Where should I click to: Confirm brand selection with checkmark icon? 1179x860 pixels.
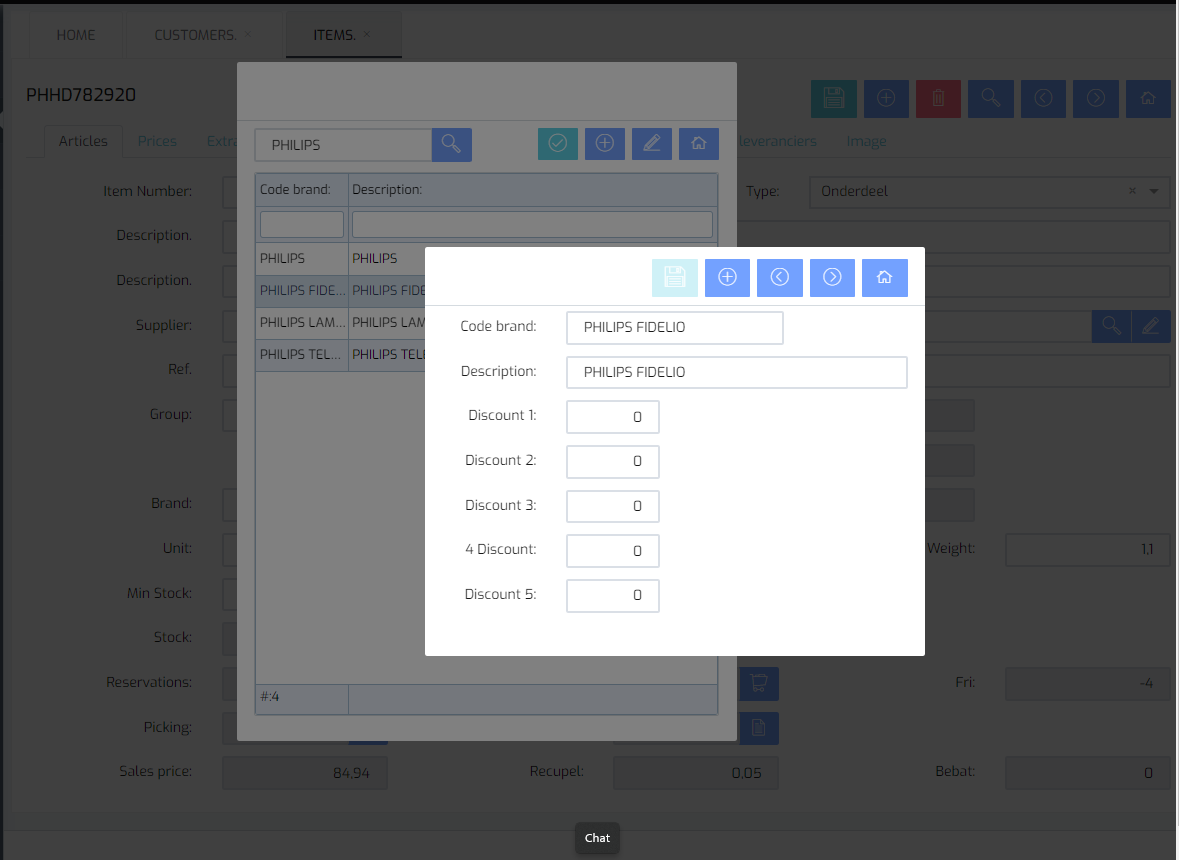point(558,144)
